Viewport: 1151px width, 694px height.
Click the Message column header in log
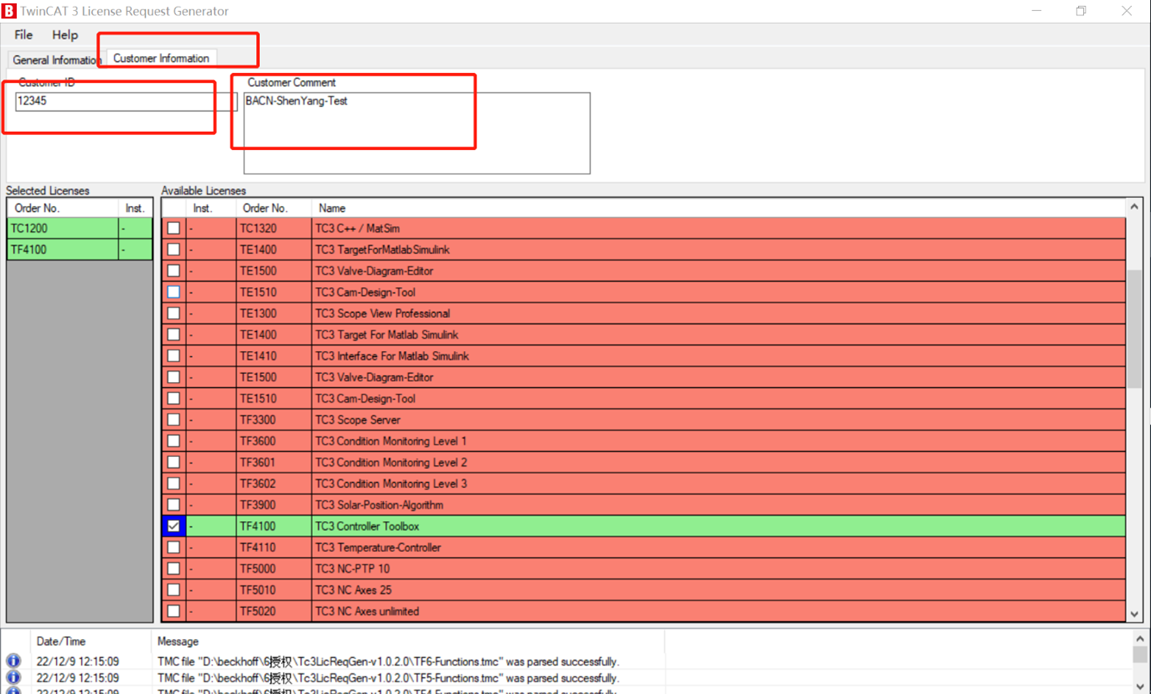[408, 641]
